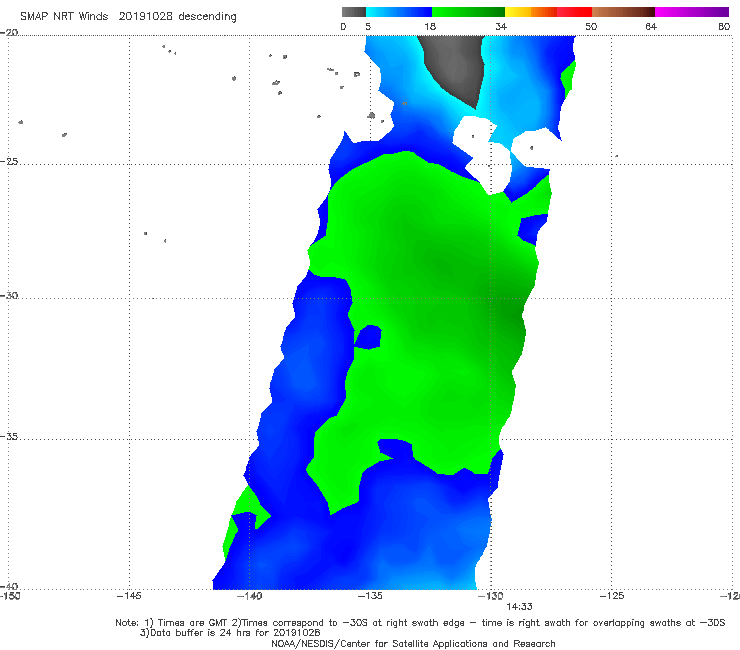Screen dimensions: 740x650
Task: Click the NOAA/NESDIS credit line
Action: click(413, 643)
